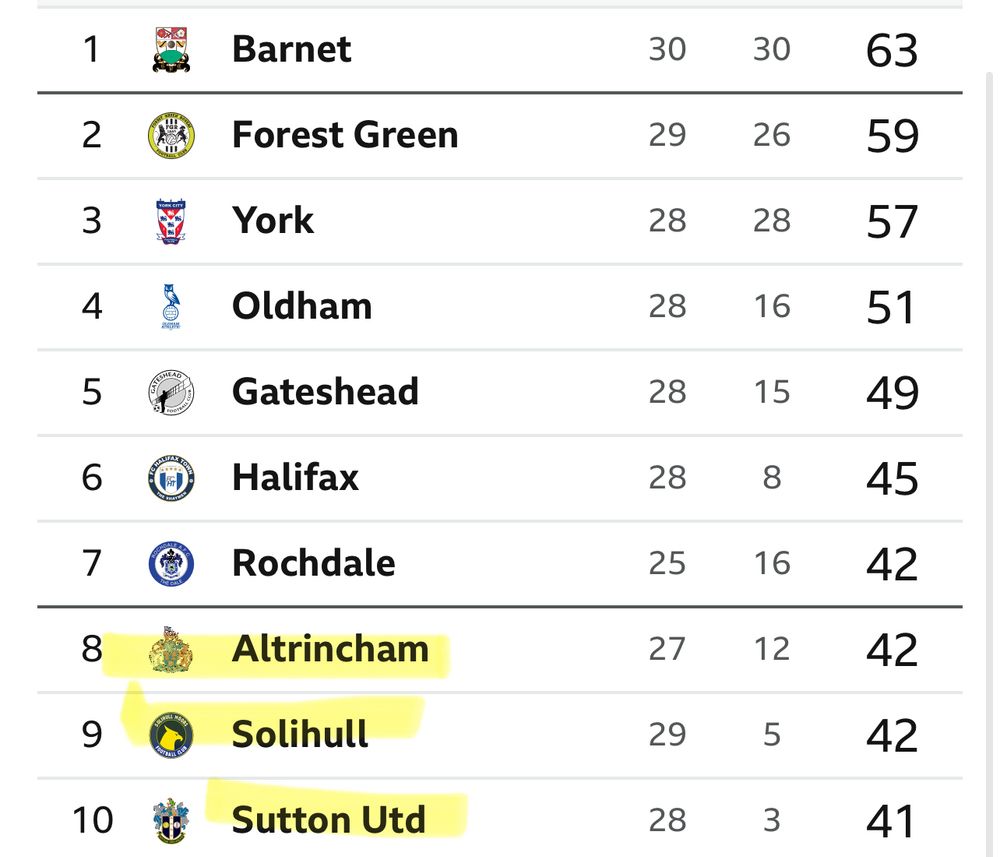Select the Oldham team name
The height and width of the screenshot is (857, 1000).
302,307
